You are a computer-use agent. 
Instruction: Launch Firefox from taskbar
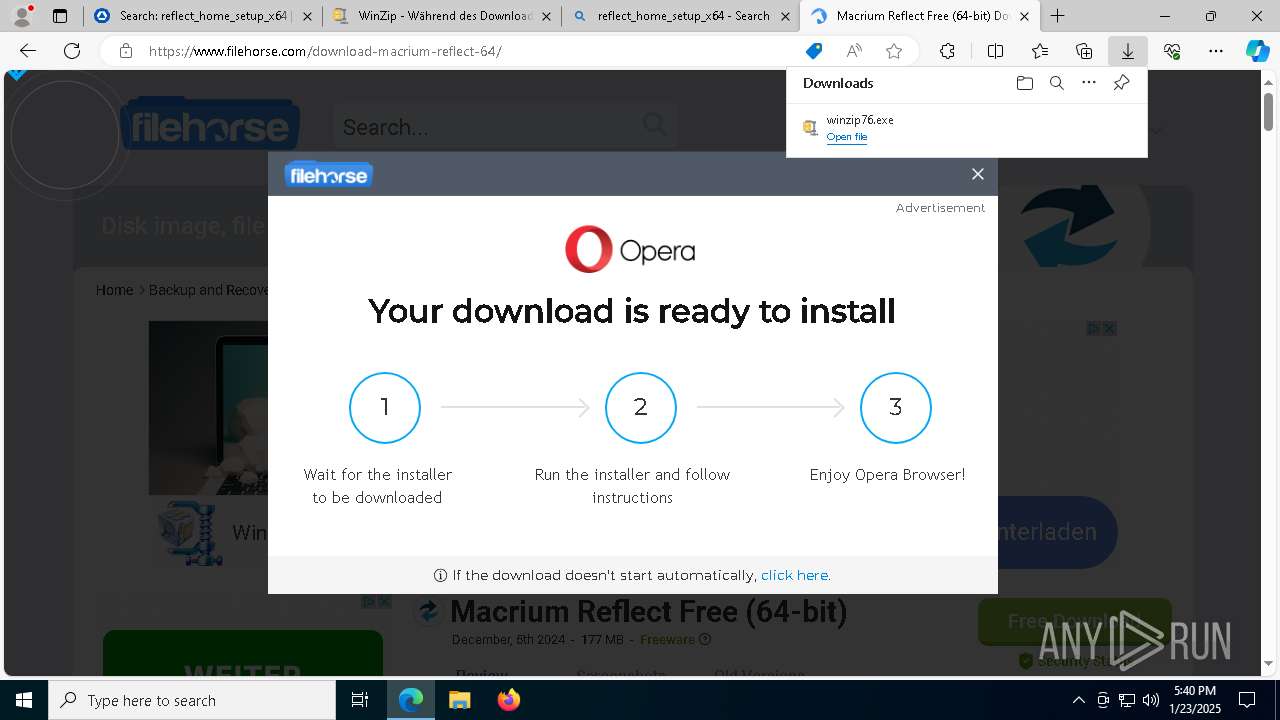pyautogui.click(x=508, y=700)
